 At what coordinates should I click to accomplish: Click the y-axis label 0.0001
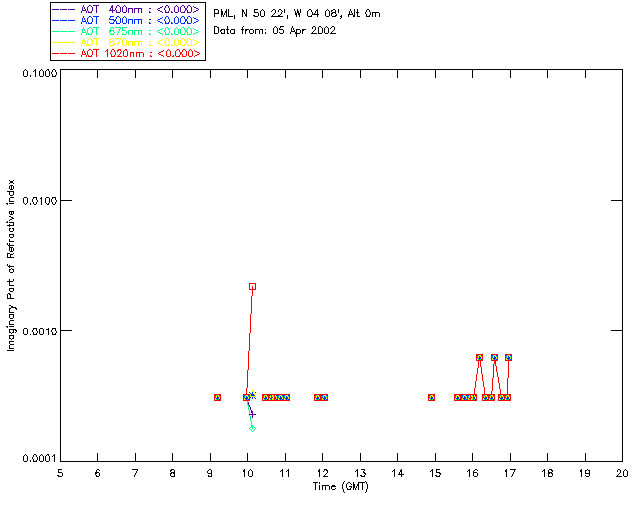[x=40, y=459]
